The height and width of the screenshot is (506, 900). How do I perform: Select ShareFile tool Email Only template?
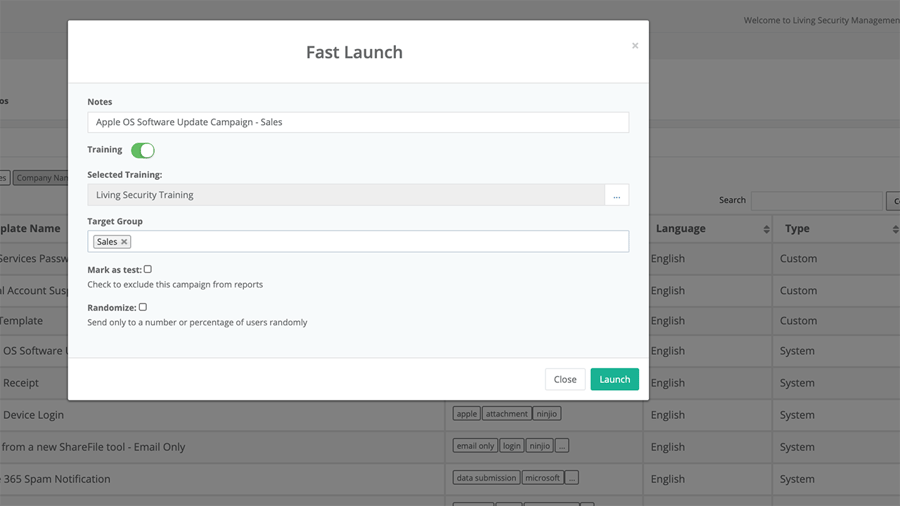point(93,447)
